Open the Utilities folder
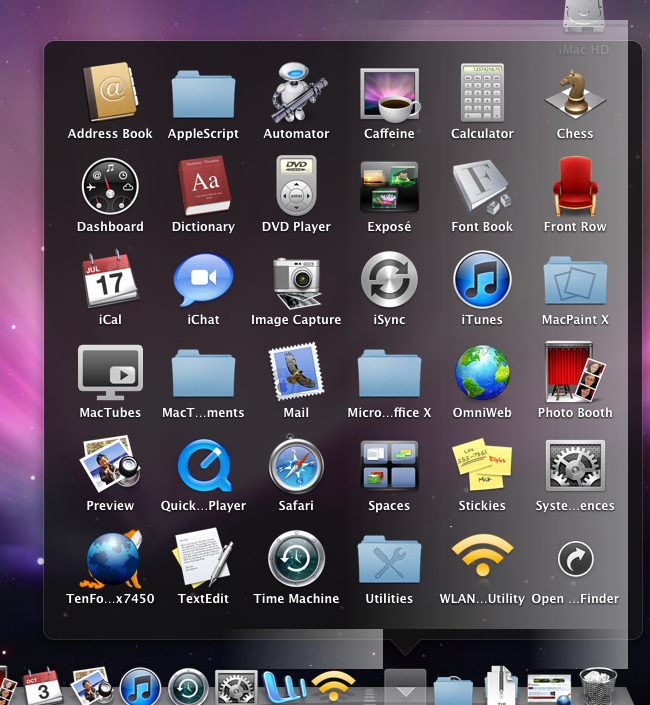650x705 pixels. [x=389, y=559]
